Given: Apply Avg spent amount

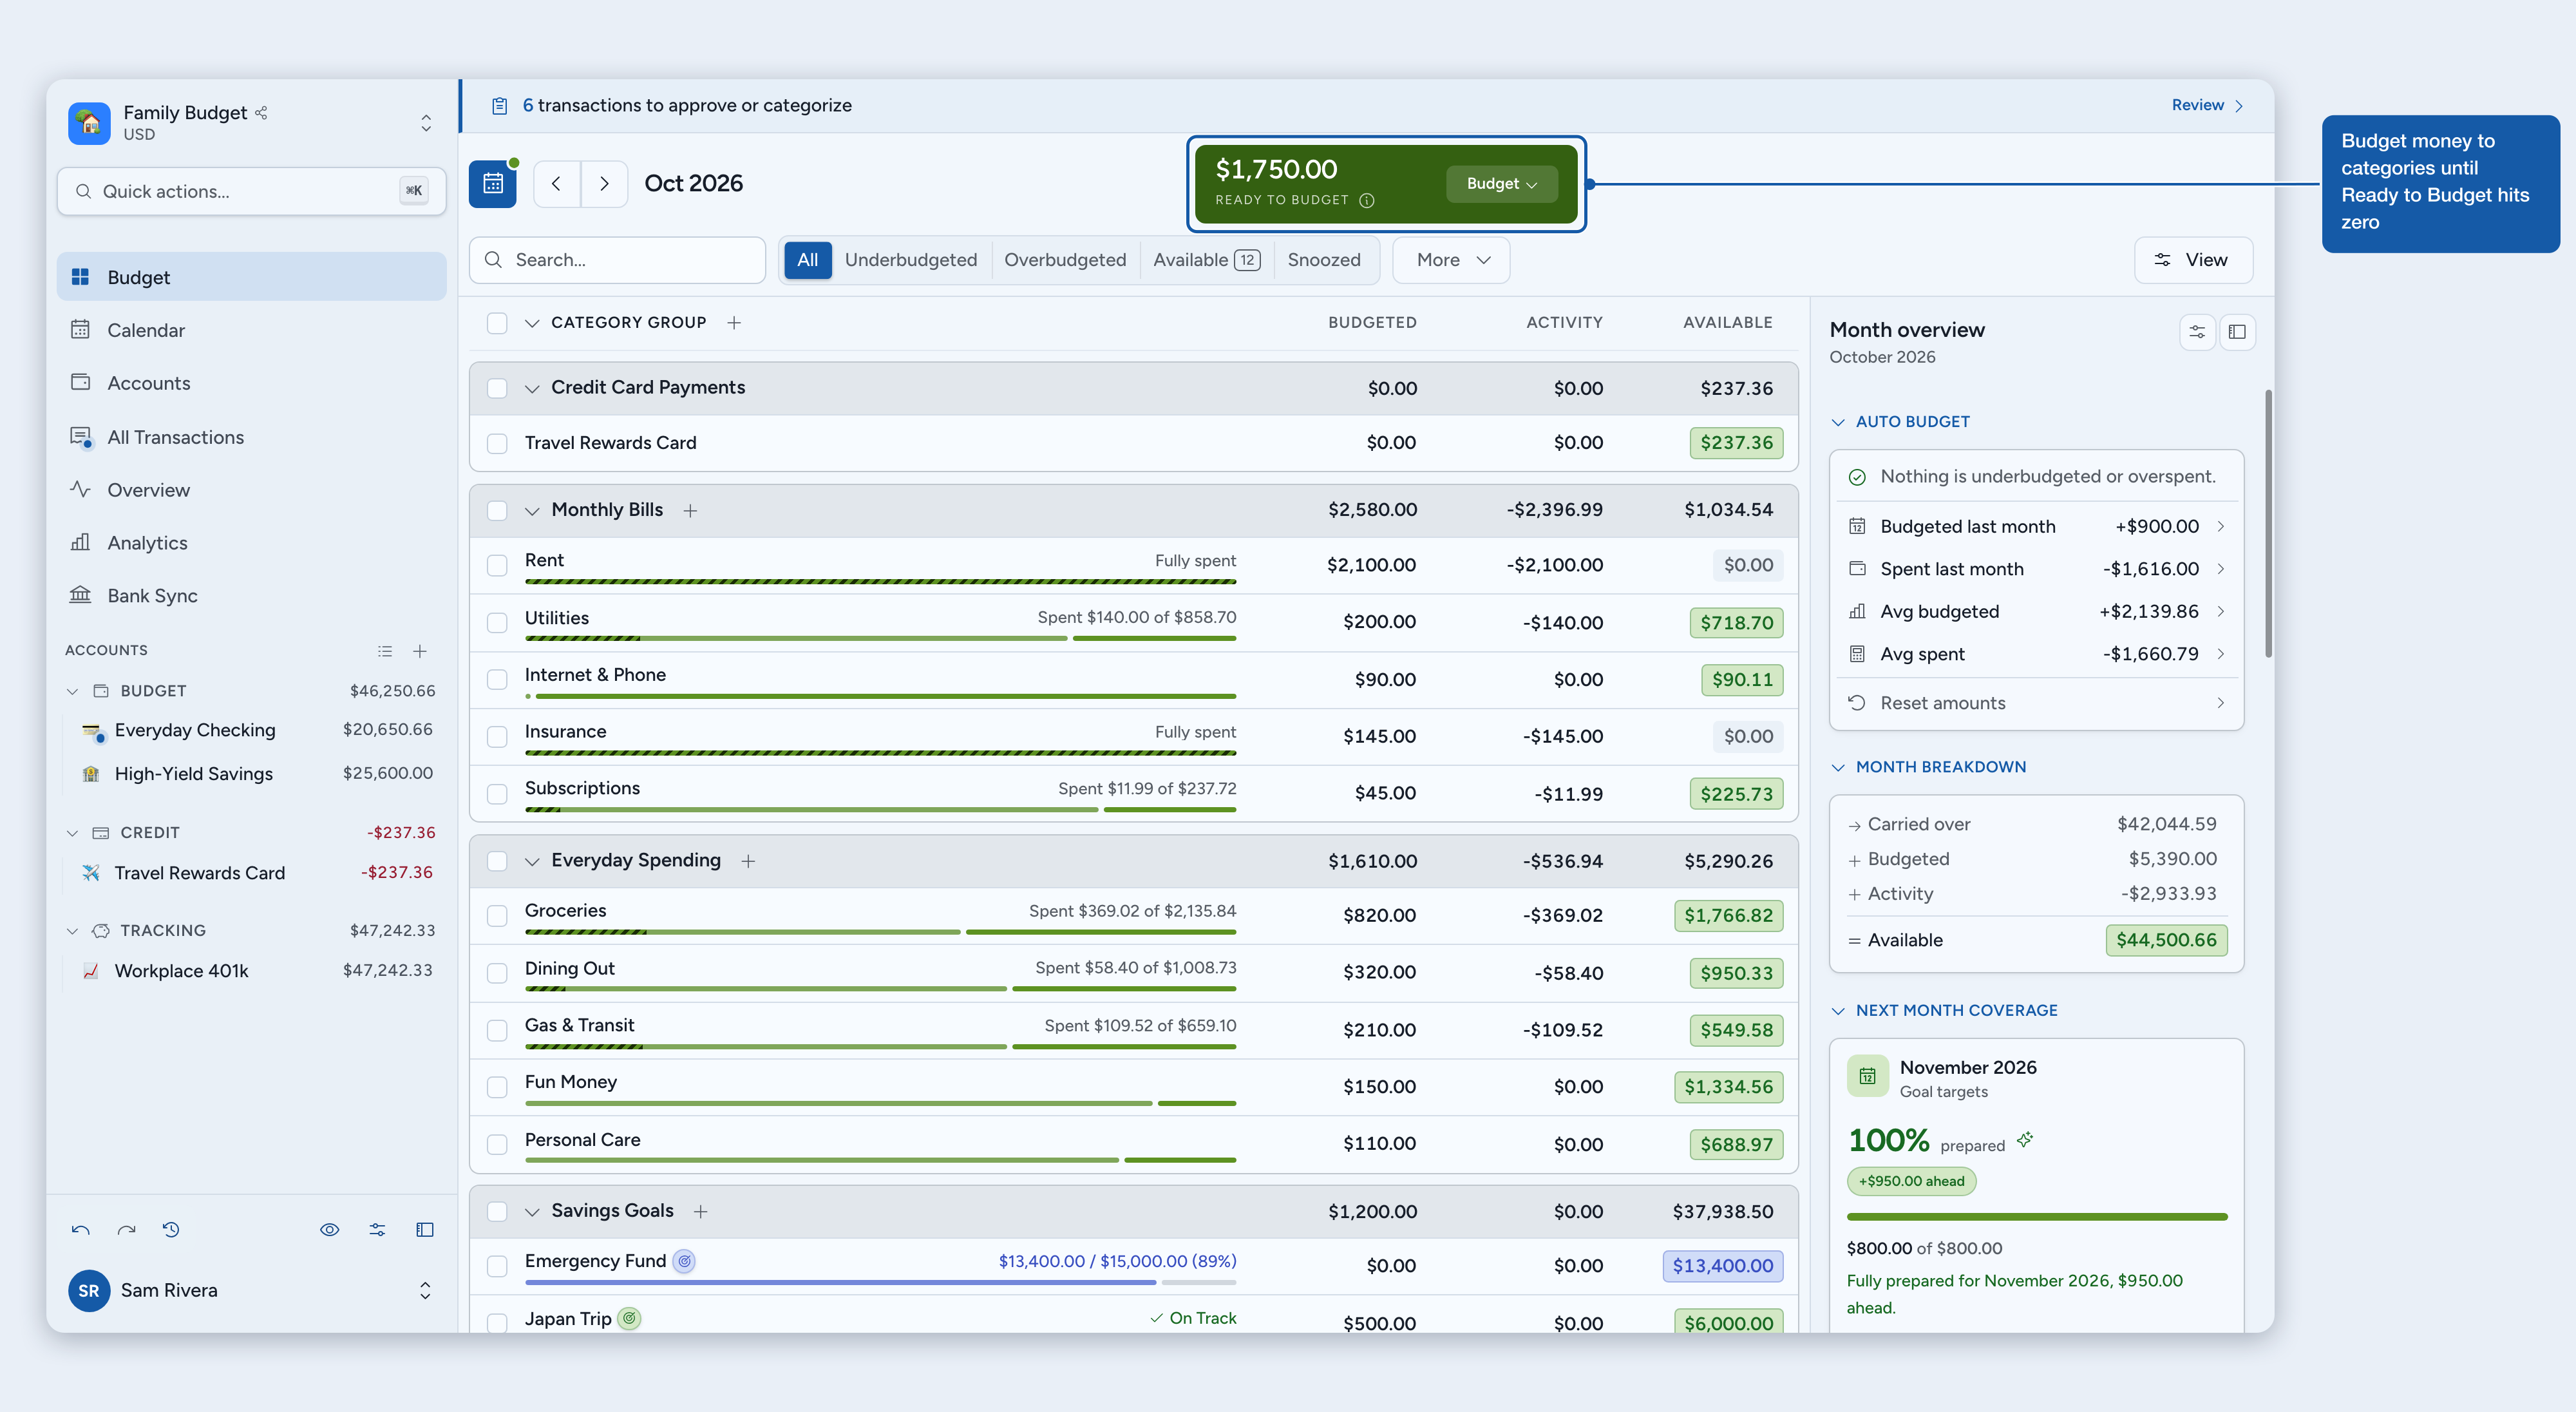Looking at the screenshot, I should pyautogui.click(x=2036, y=654).
